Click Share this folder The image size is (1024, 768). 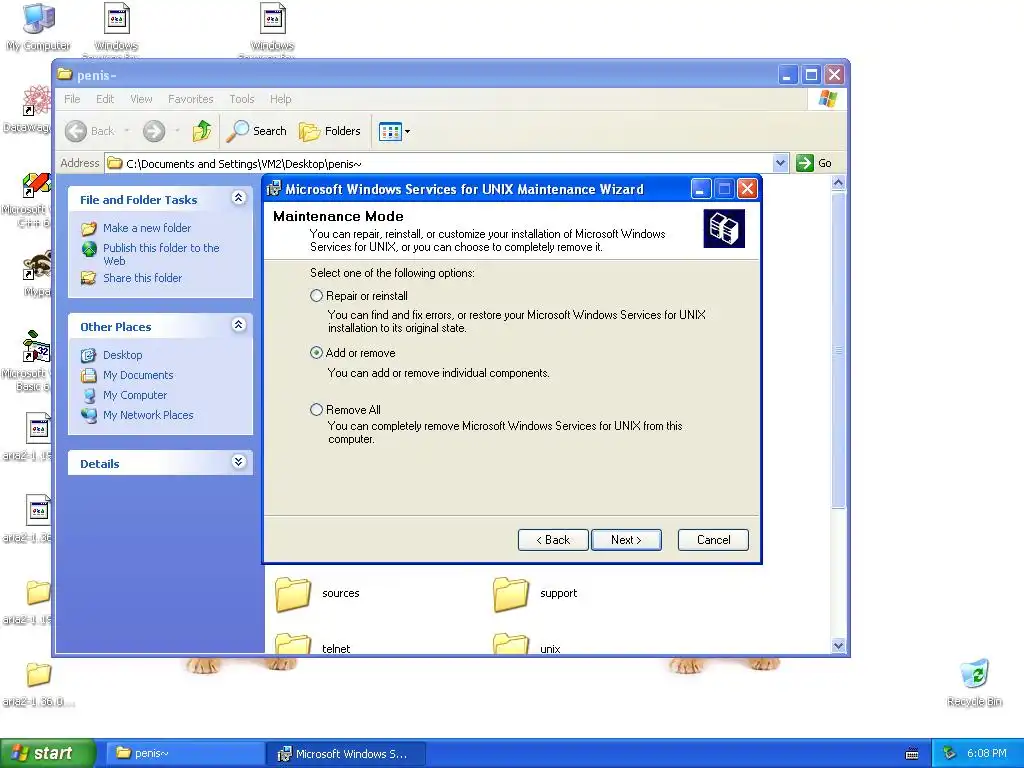142,278
